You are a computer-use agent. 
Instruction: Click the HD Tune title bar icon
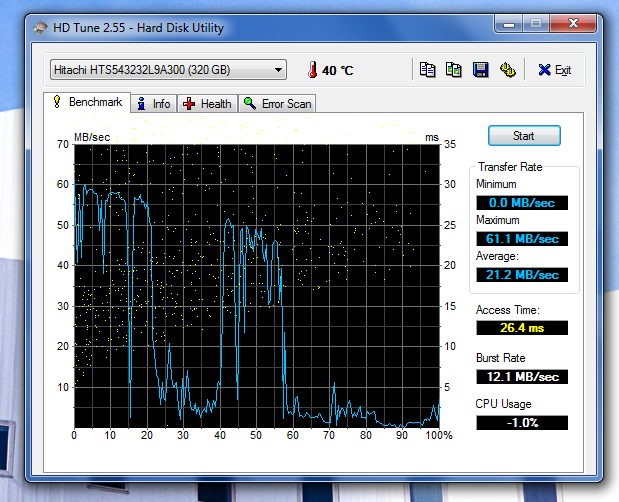[x=41, y=27]
